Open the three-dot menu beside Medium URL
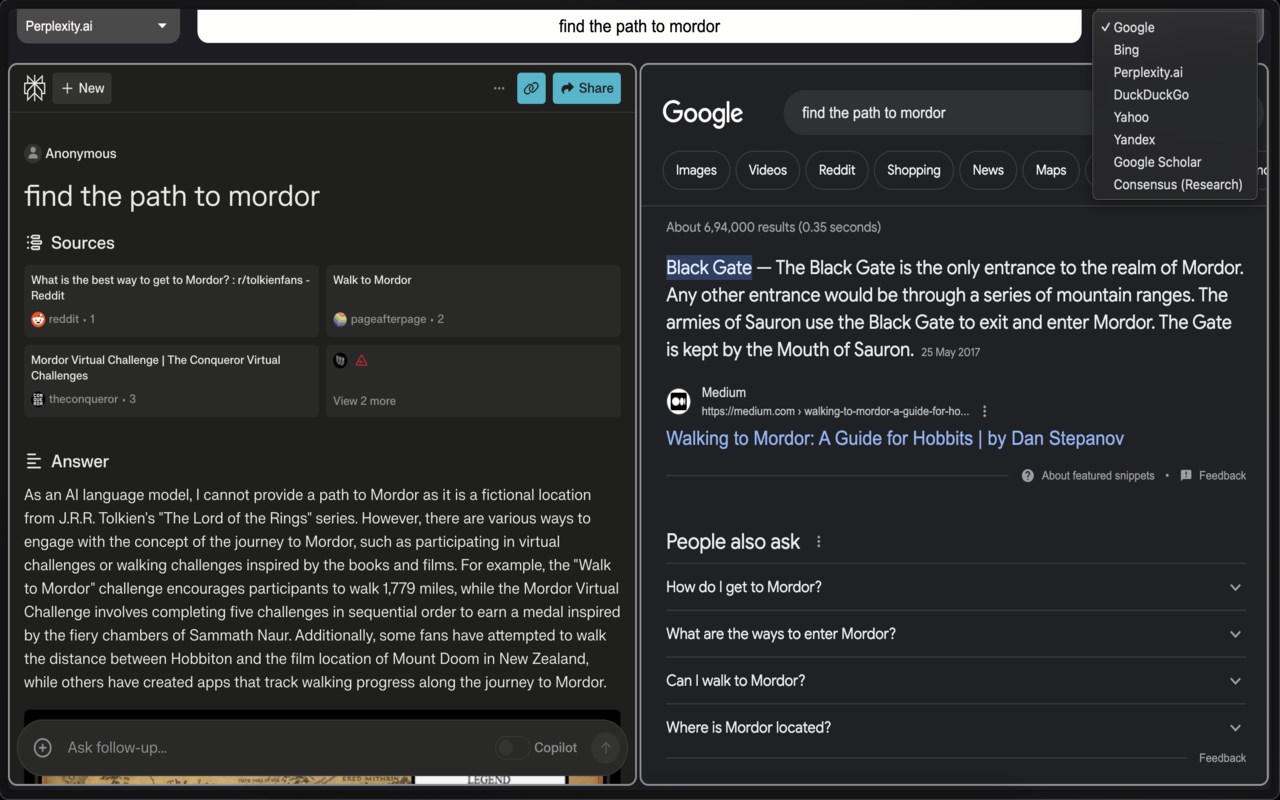 click(985, 411)
